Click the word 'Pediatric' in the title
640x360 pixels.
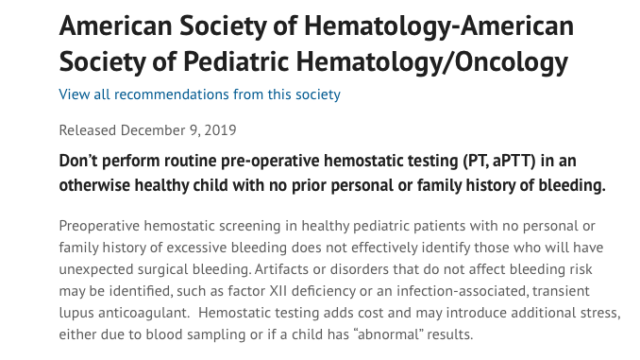pyautogui.click(x=236, y=62)
